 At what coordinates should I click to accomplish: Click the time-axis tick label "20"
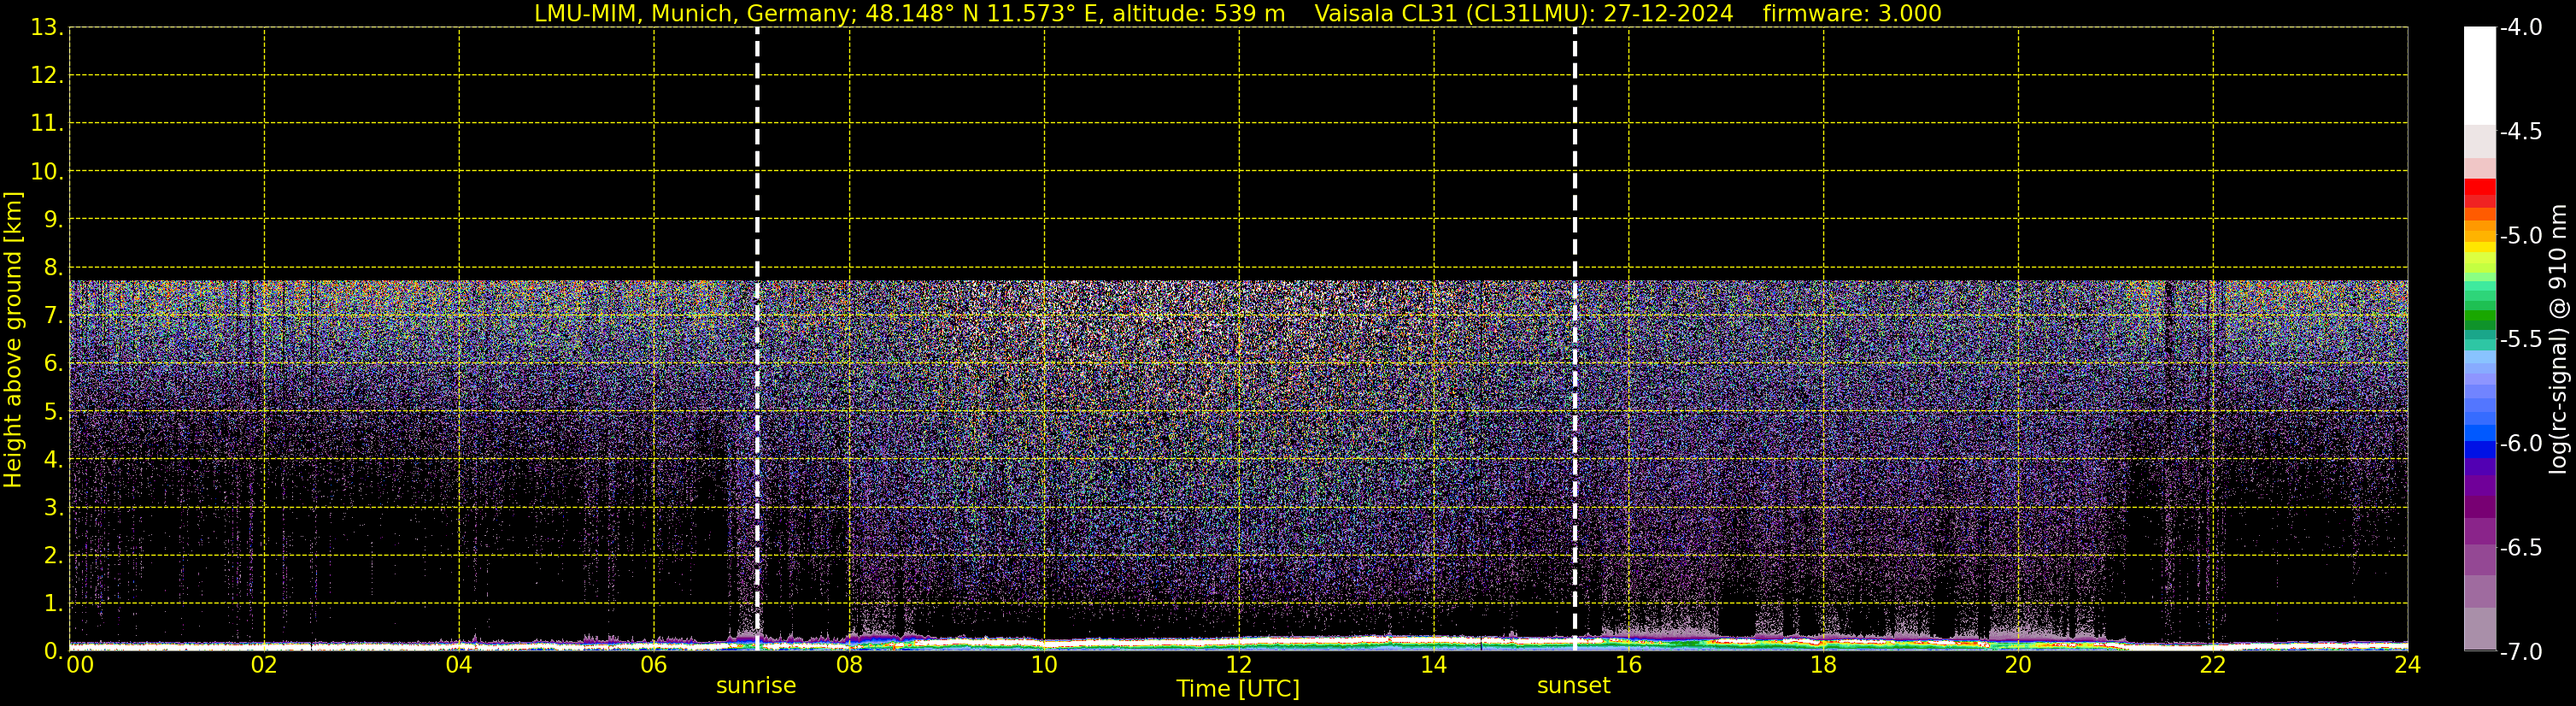[2018, 665]
